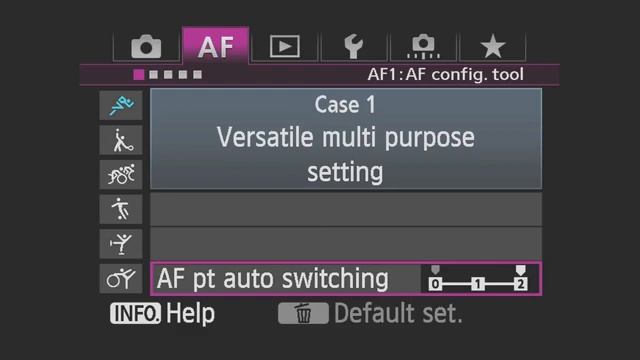Switch to the AF settings tab
640x360 pixels.
[216, 46]
